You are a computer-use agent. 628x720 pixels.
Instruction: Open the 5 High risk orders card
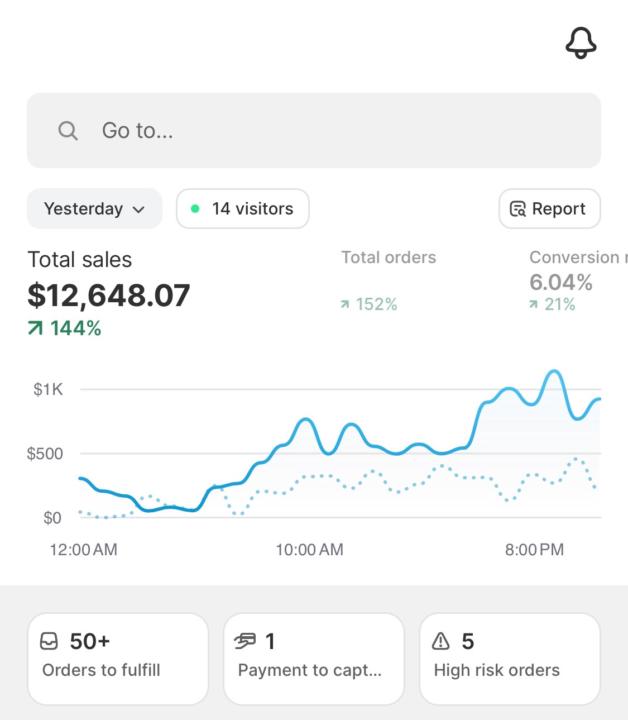click(509, 658)
